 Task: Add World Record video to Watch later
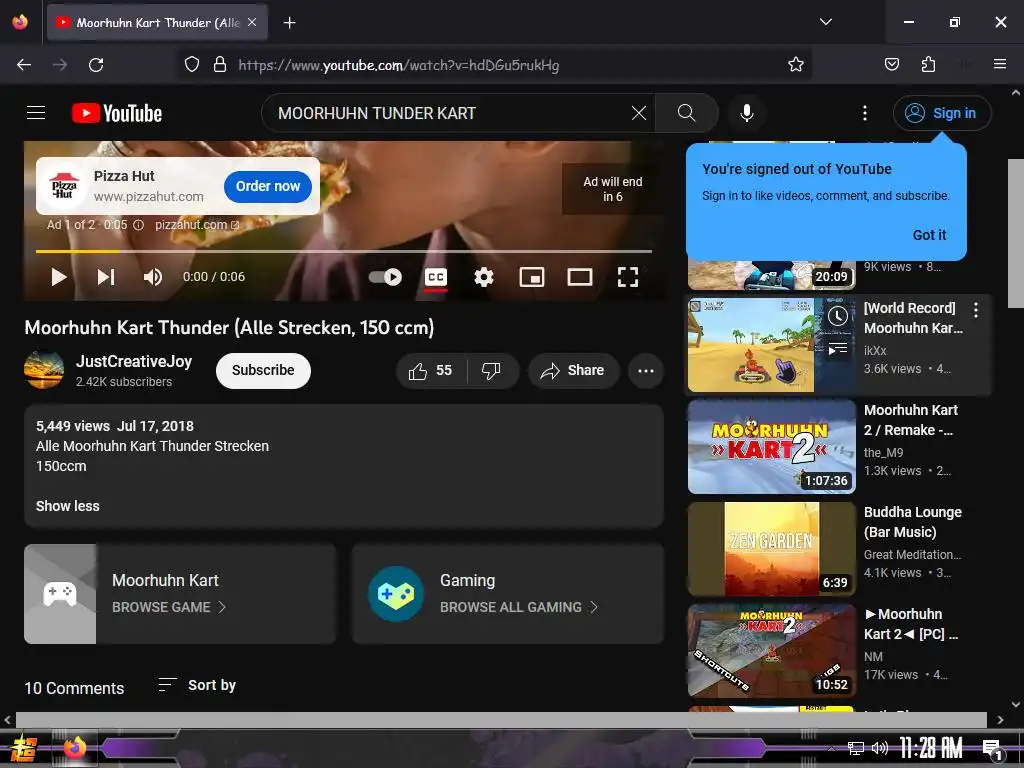(x=837, y=316)
